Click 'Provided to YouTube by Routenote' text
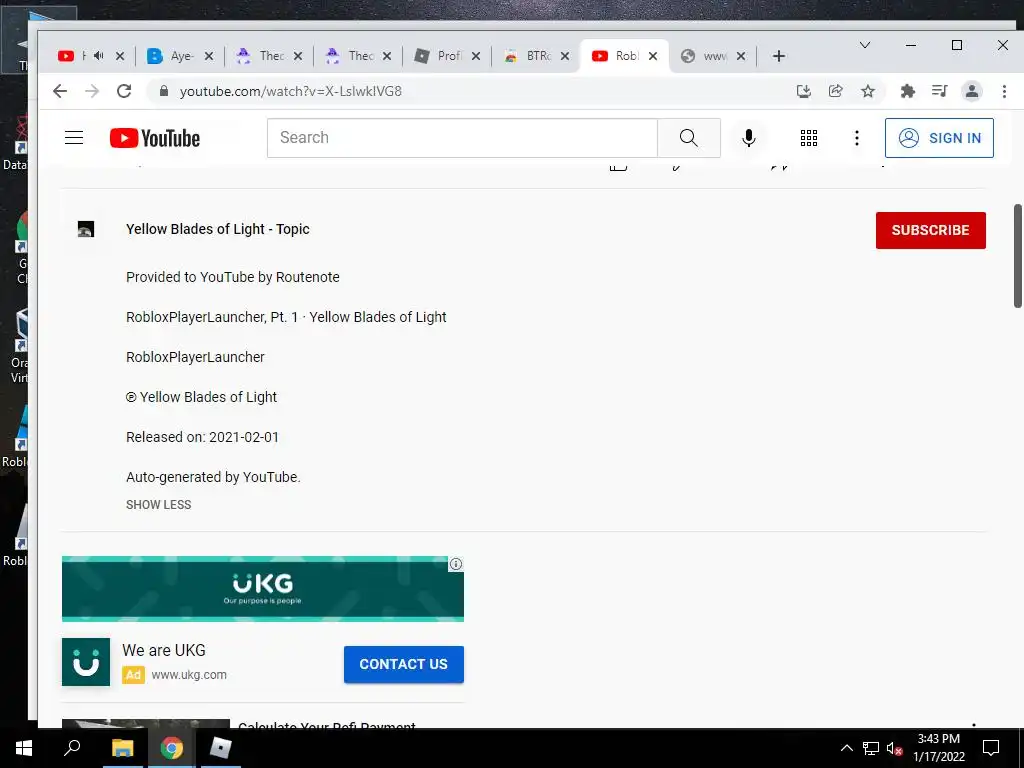The height and width of the screenshot is (768, 1024). coord(232,277)
